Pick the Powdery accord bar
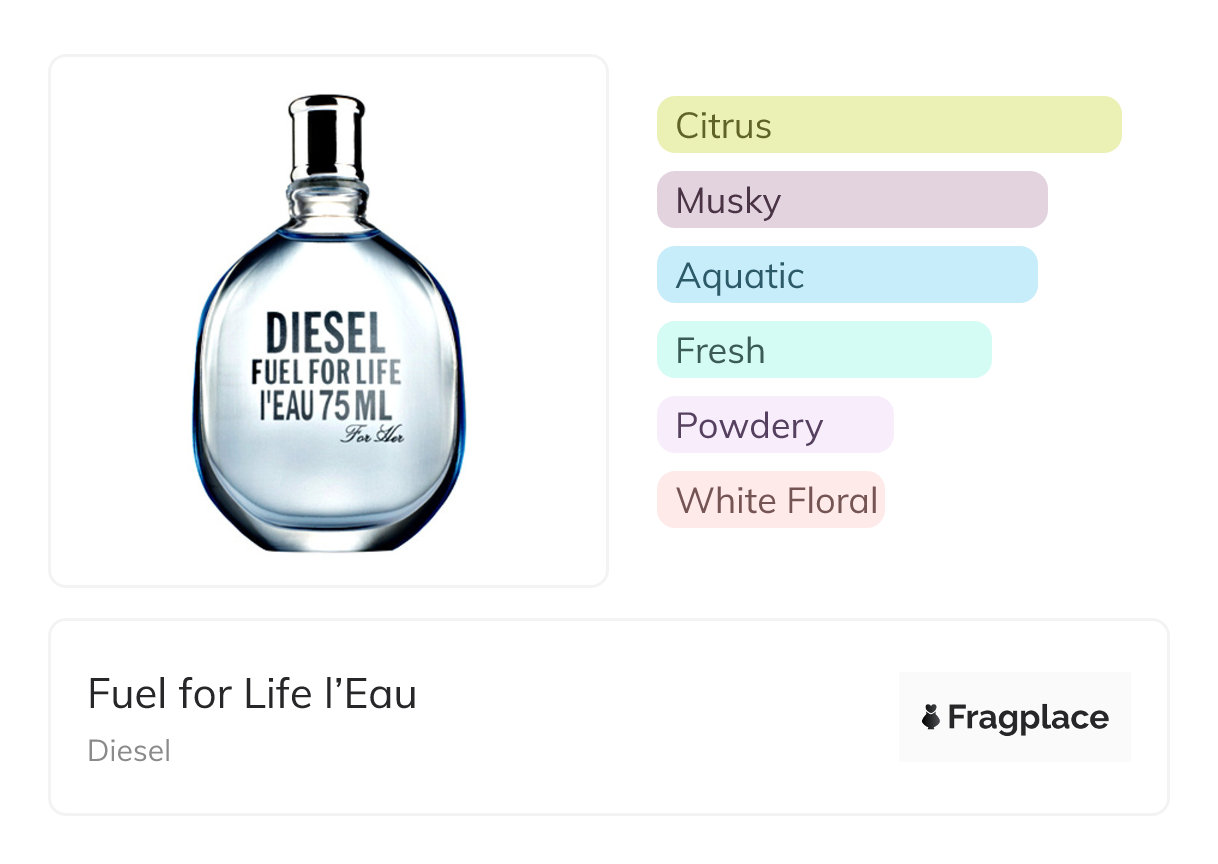 coord(775,425)
